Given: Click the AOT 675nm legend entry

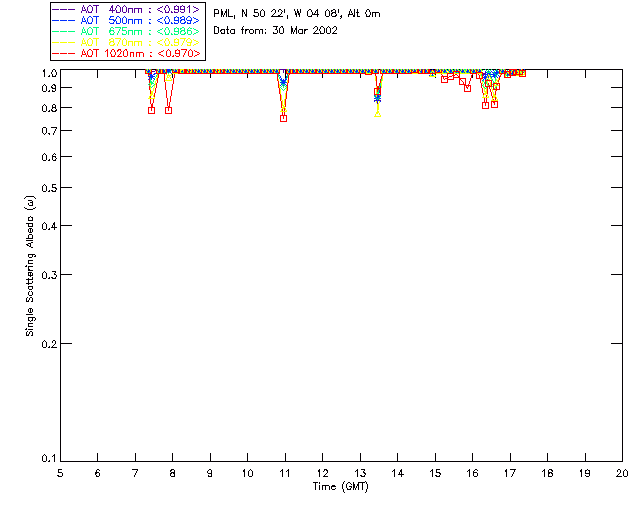Looking at the screenshot, I should pos(126,31).
